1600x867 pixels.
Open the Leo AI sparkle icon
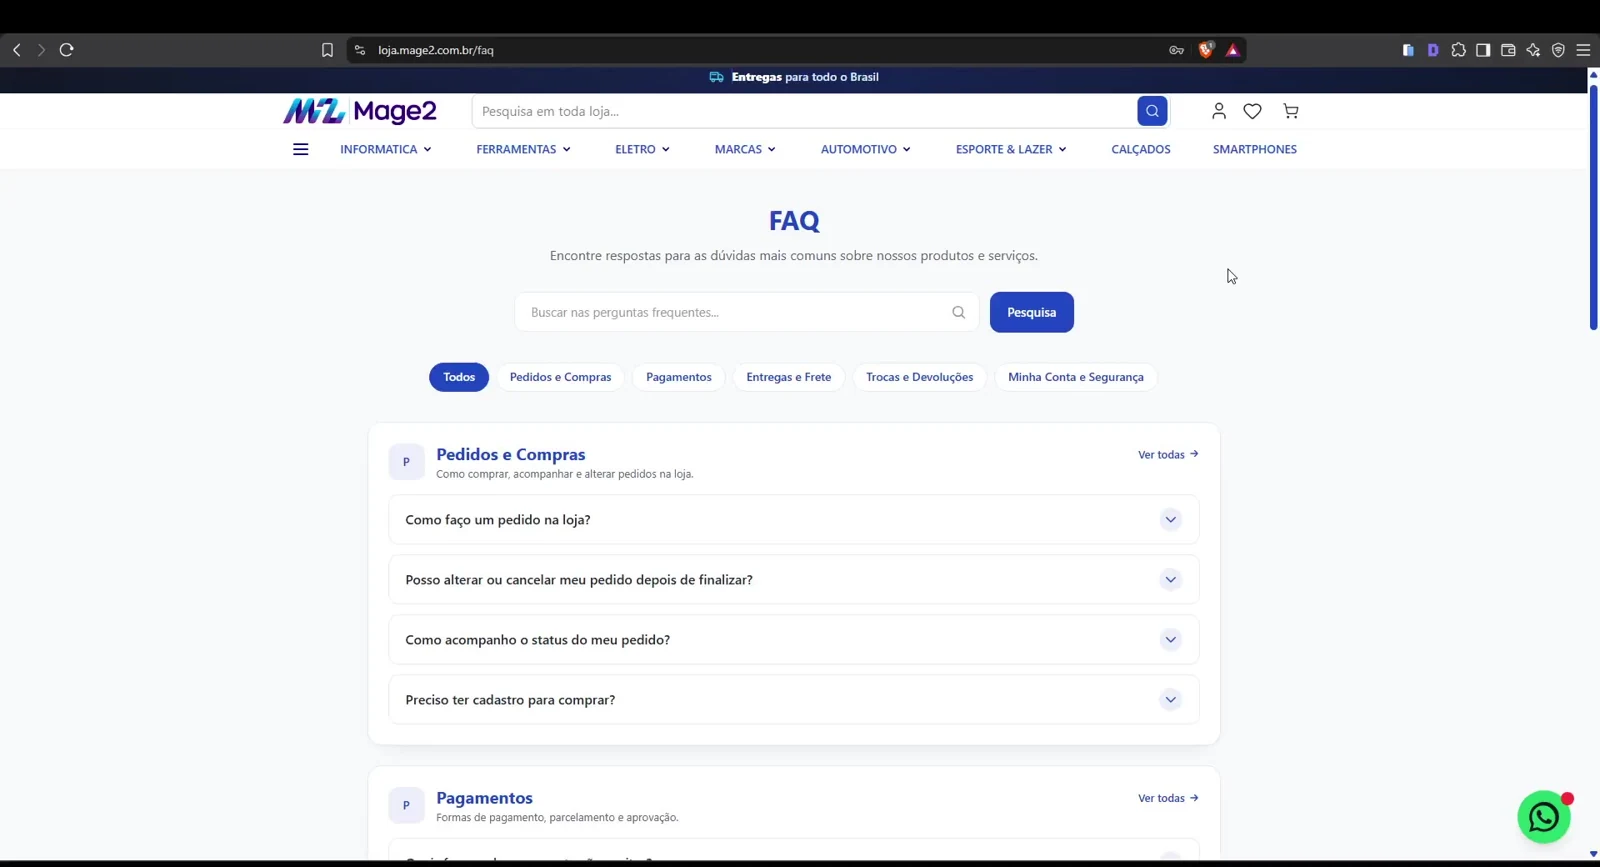pos(1533,50)
